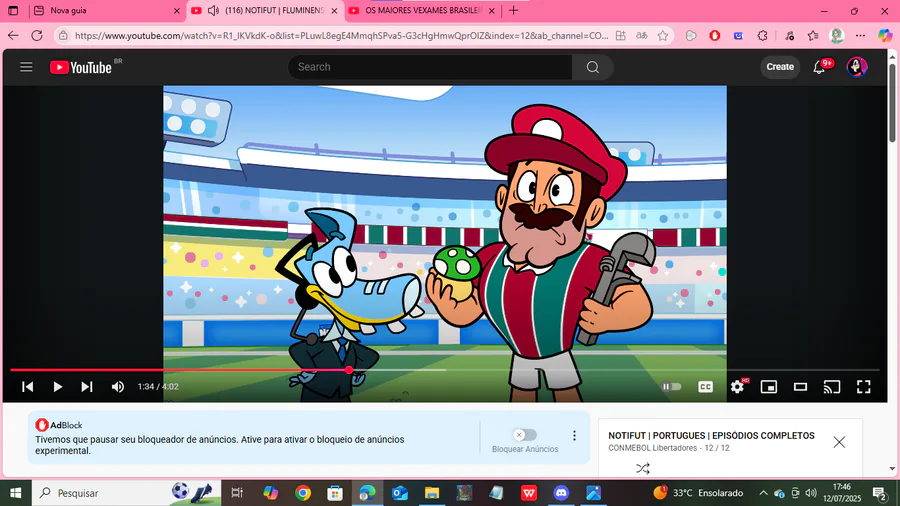Focus the YouTube Search field
This screenshot has width=900, height=506.
430,67
